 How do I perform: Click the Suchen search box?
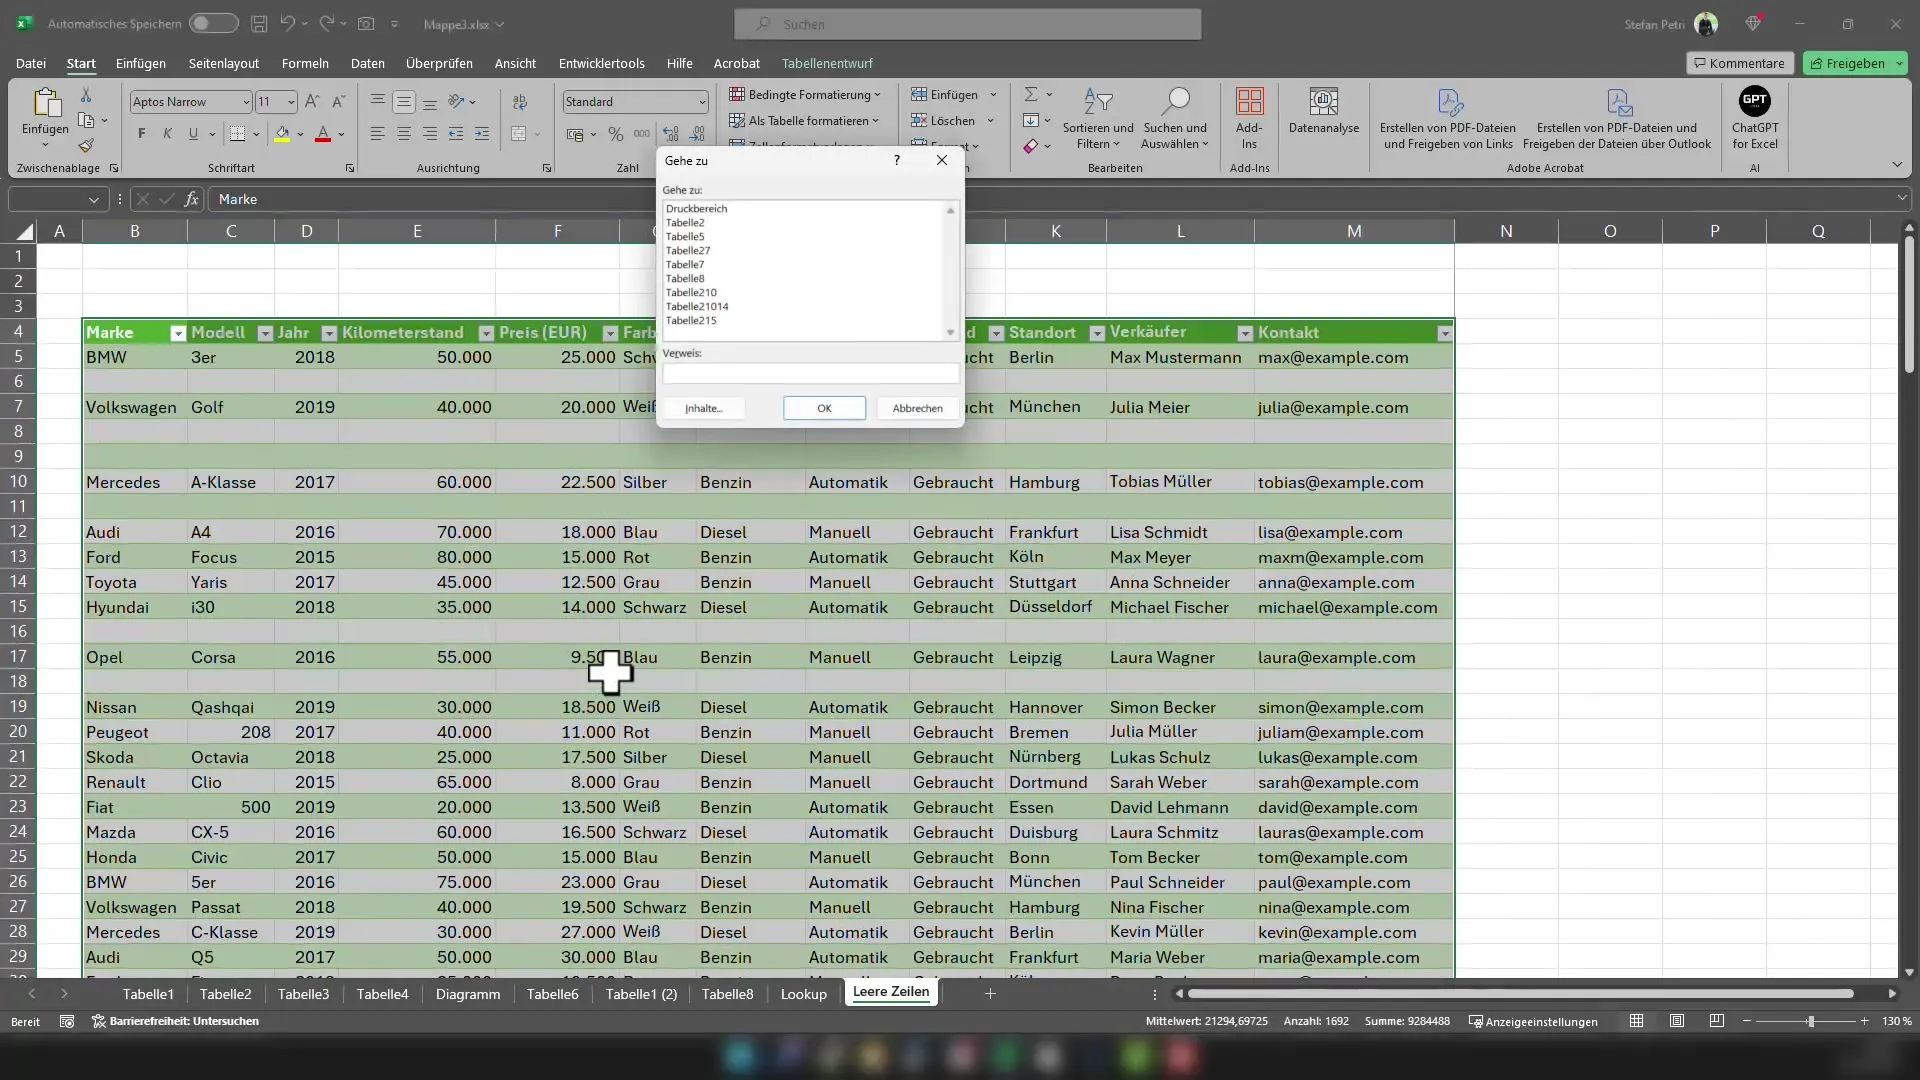(967, 24)
